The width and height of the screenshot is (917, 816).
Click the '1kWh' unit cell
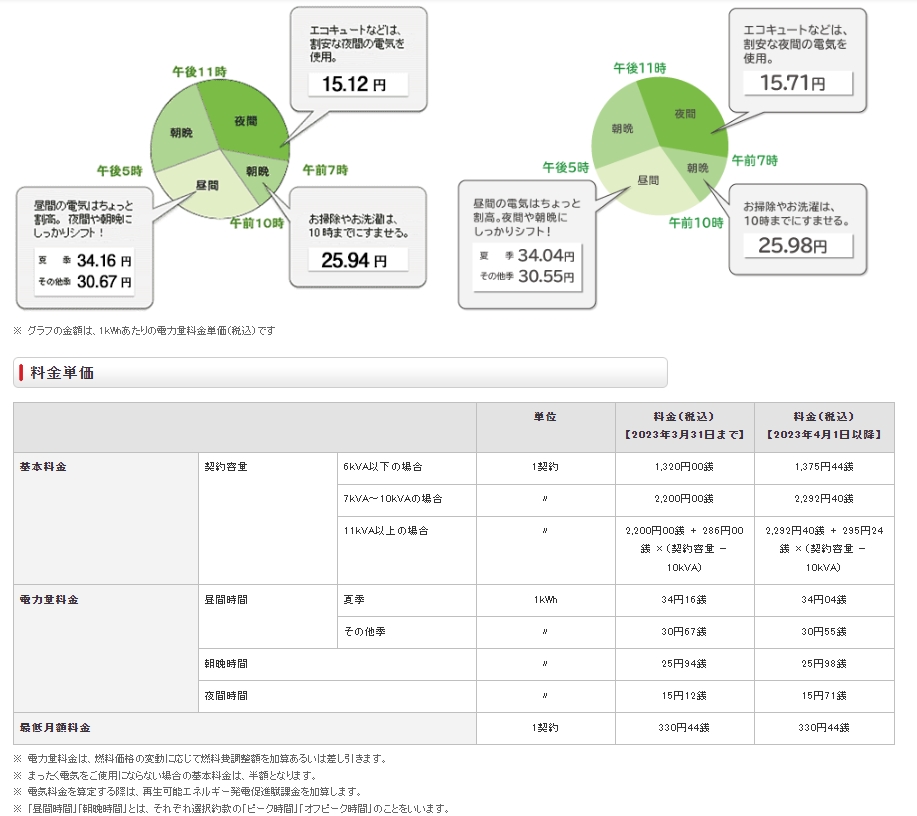tap(545, 600)
